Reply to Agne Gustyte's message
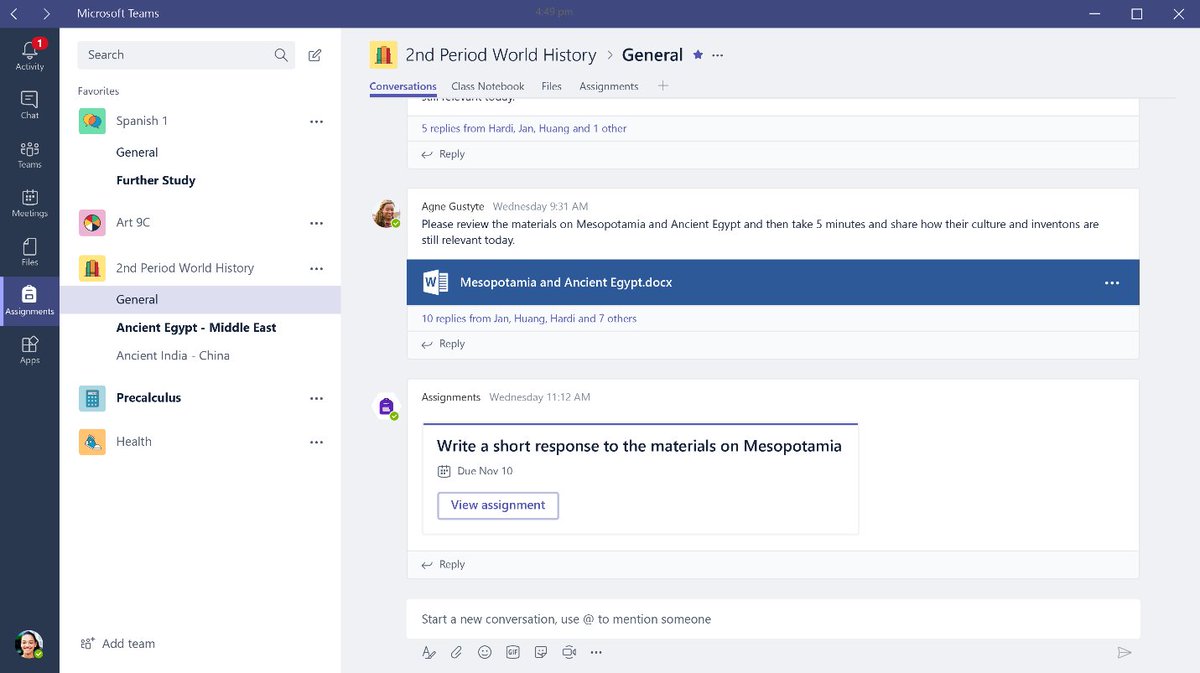The width and height of the screenshot is (1200, 673). click(443, 344)
